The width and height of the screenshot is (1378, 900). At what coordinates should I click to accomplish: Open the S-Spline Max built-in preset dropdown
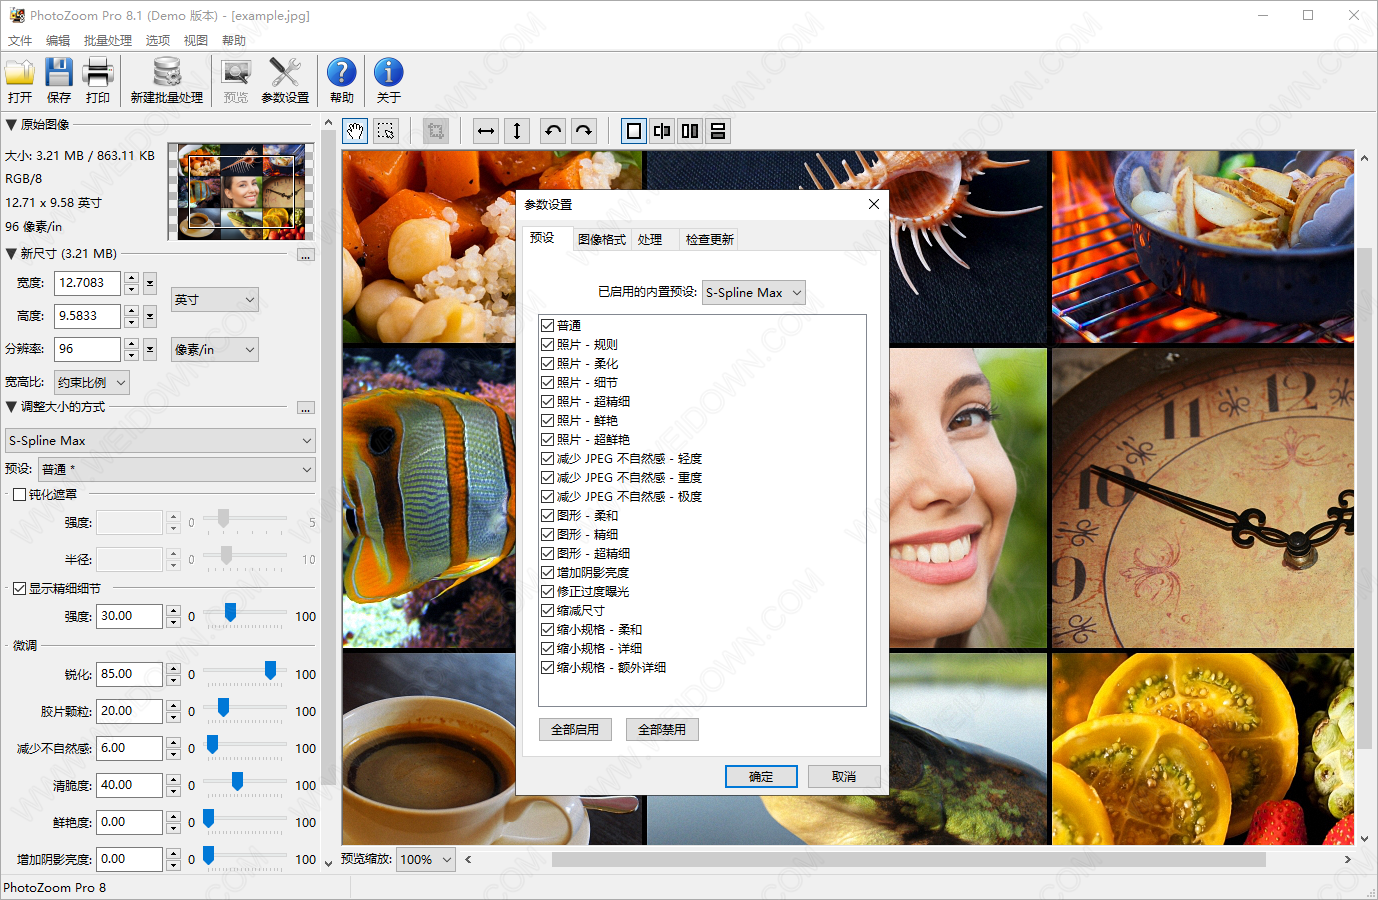tap(753, 293)
